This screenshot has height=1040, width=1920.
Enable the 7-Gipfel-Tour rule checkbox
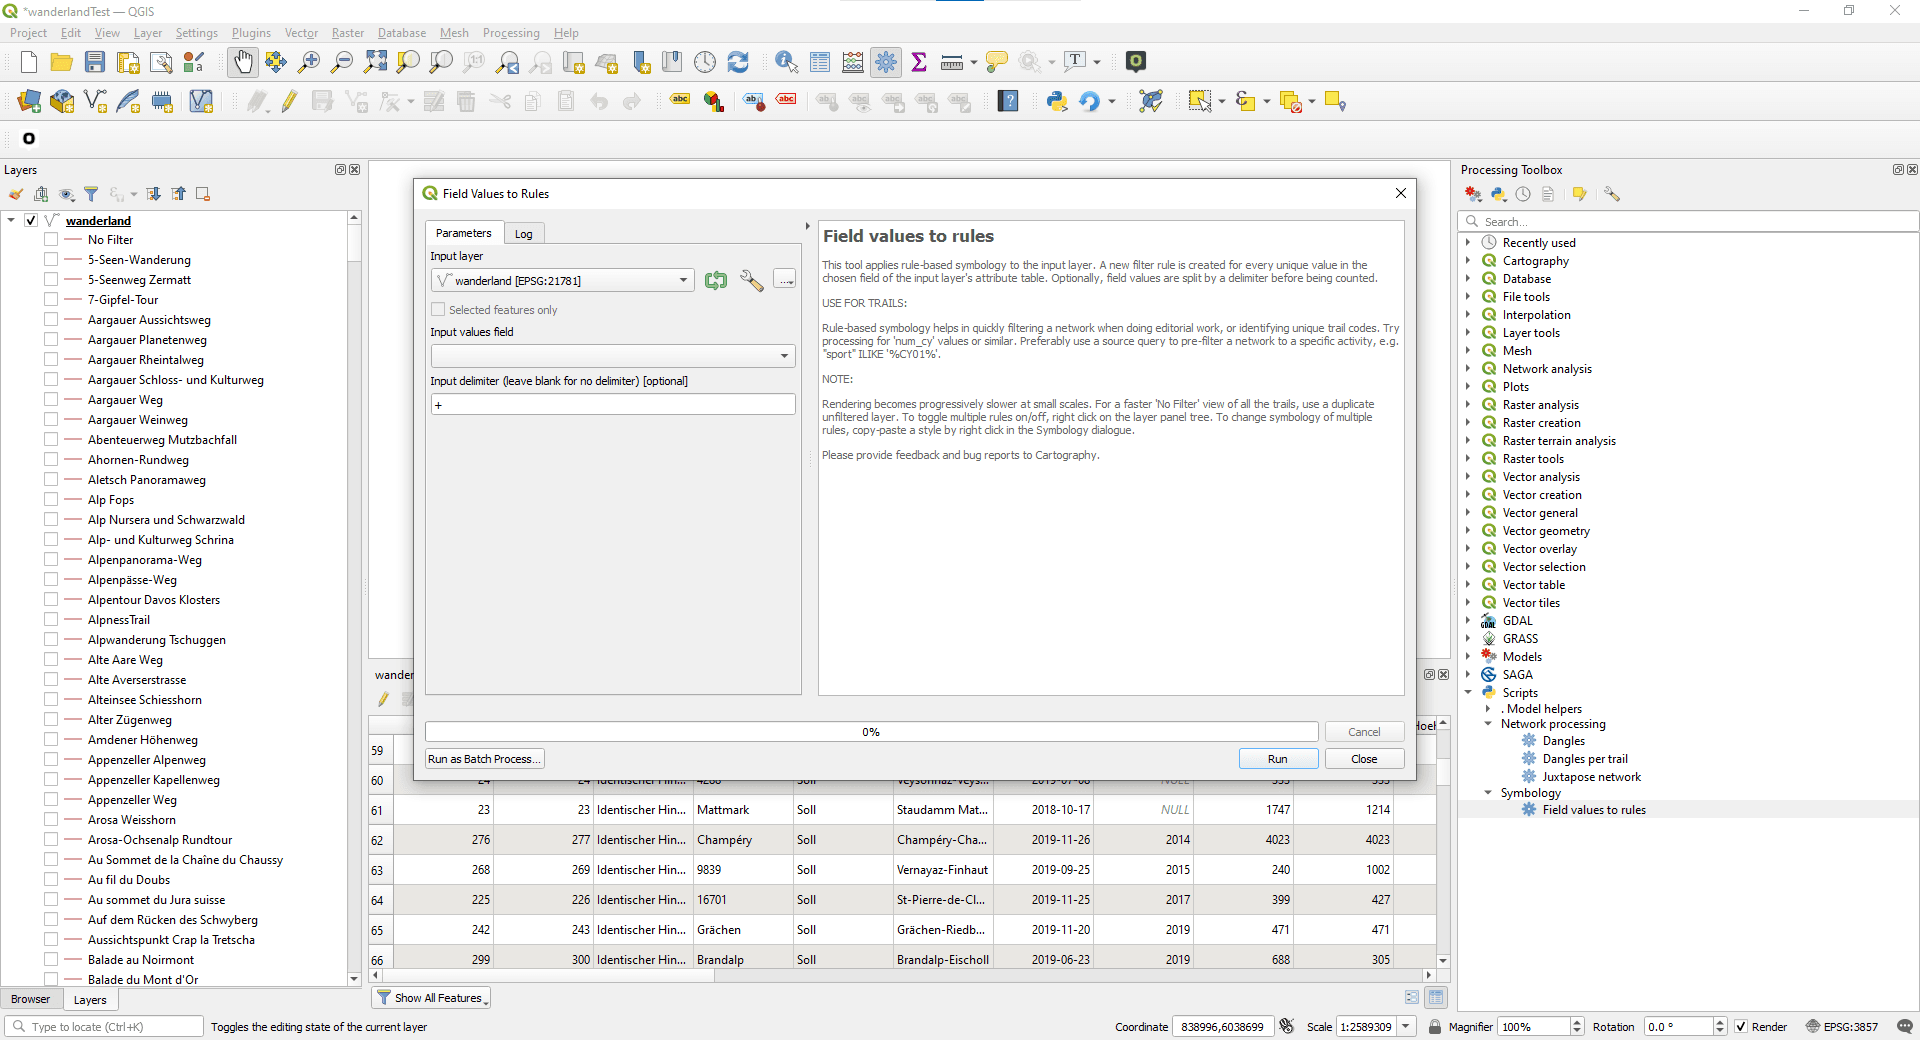pos(51,300)
